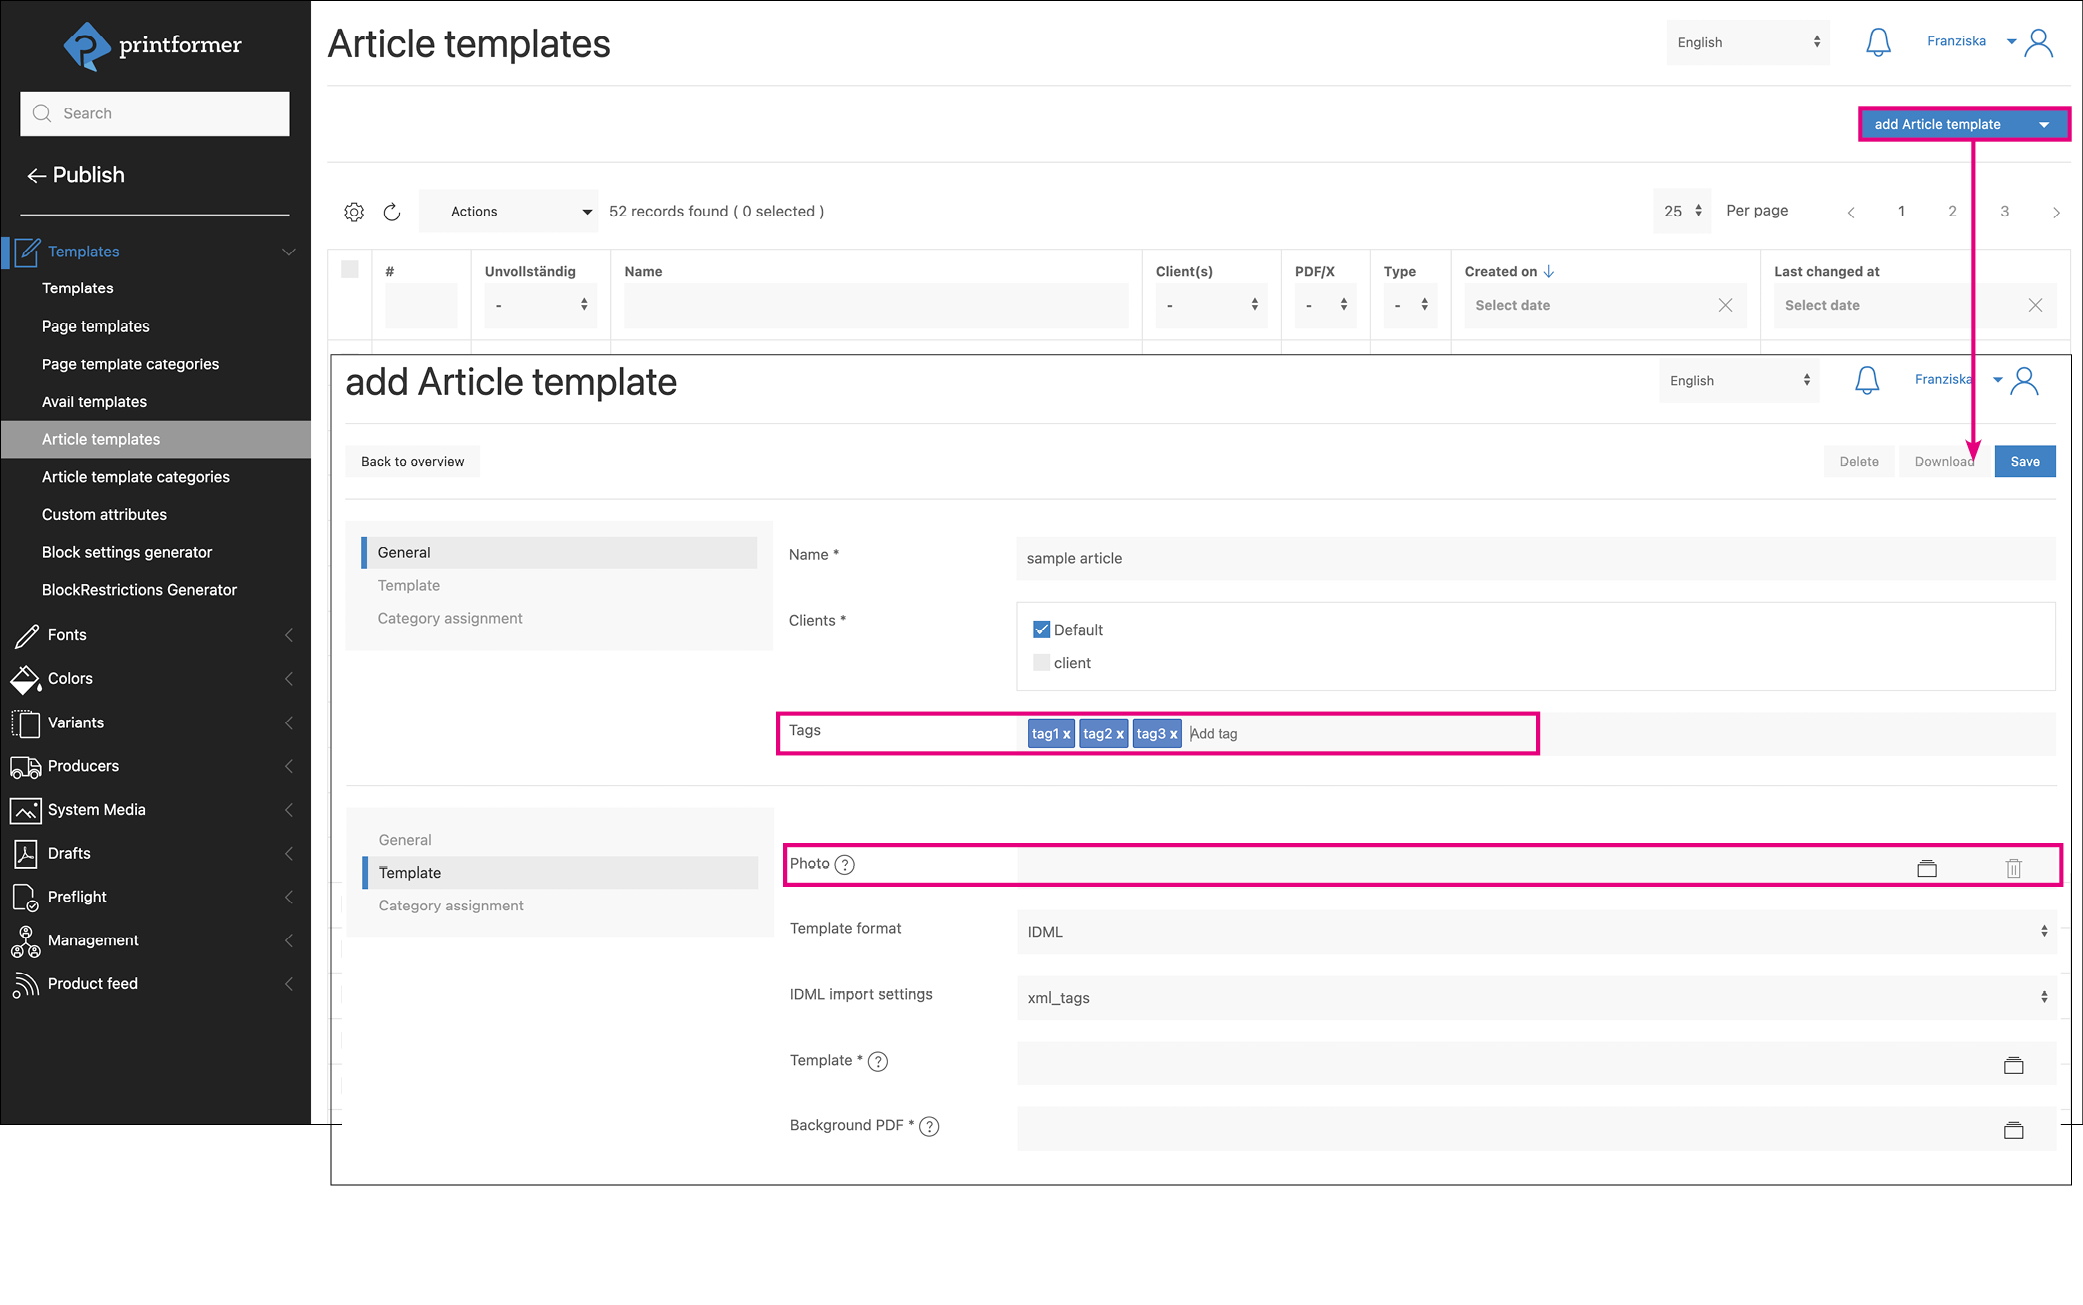The height and width of the screenshot is (1305, 2083).
Task: Click Back to overview button
Action: coord(412,461)
